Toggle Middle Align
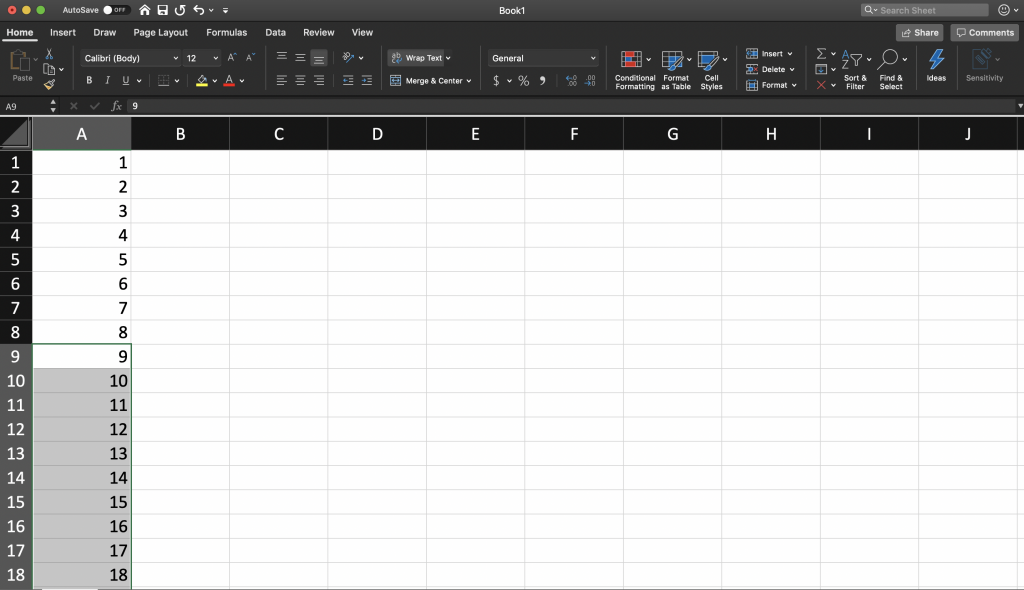 (x=300, y=57)
